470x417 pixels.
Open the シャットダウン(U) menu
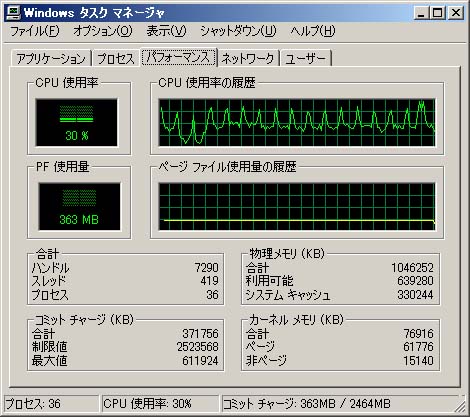click(x=238, y=31)
